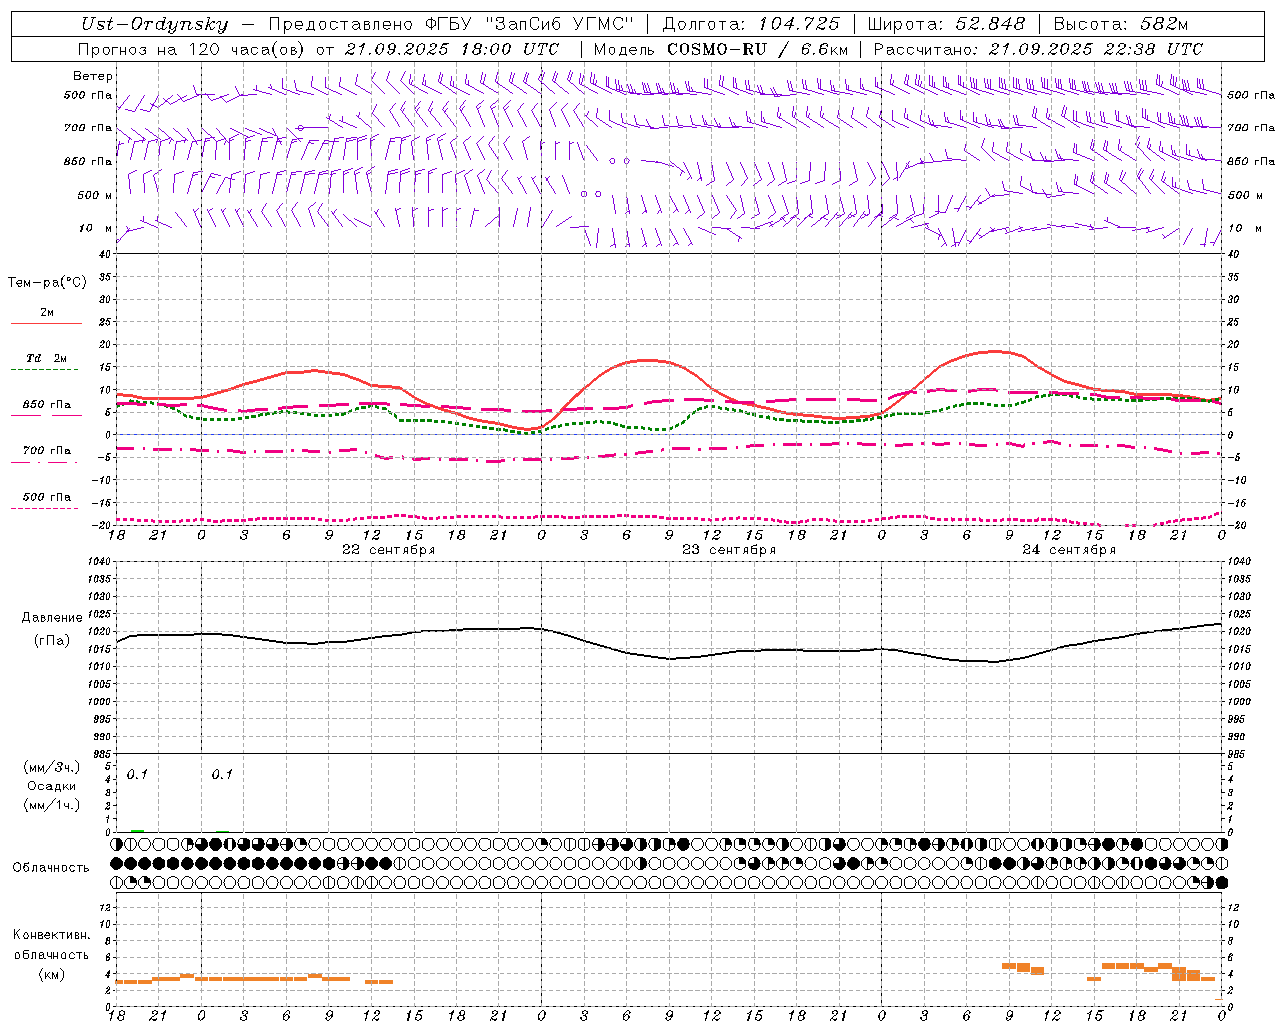Click the "Тем-ра(°C)" temperature panel label
The image size is (1280, 1024).
pos(47,283)
